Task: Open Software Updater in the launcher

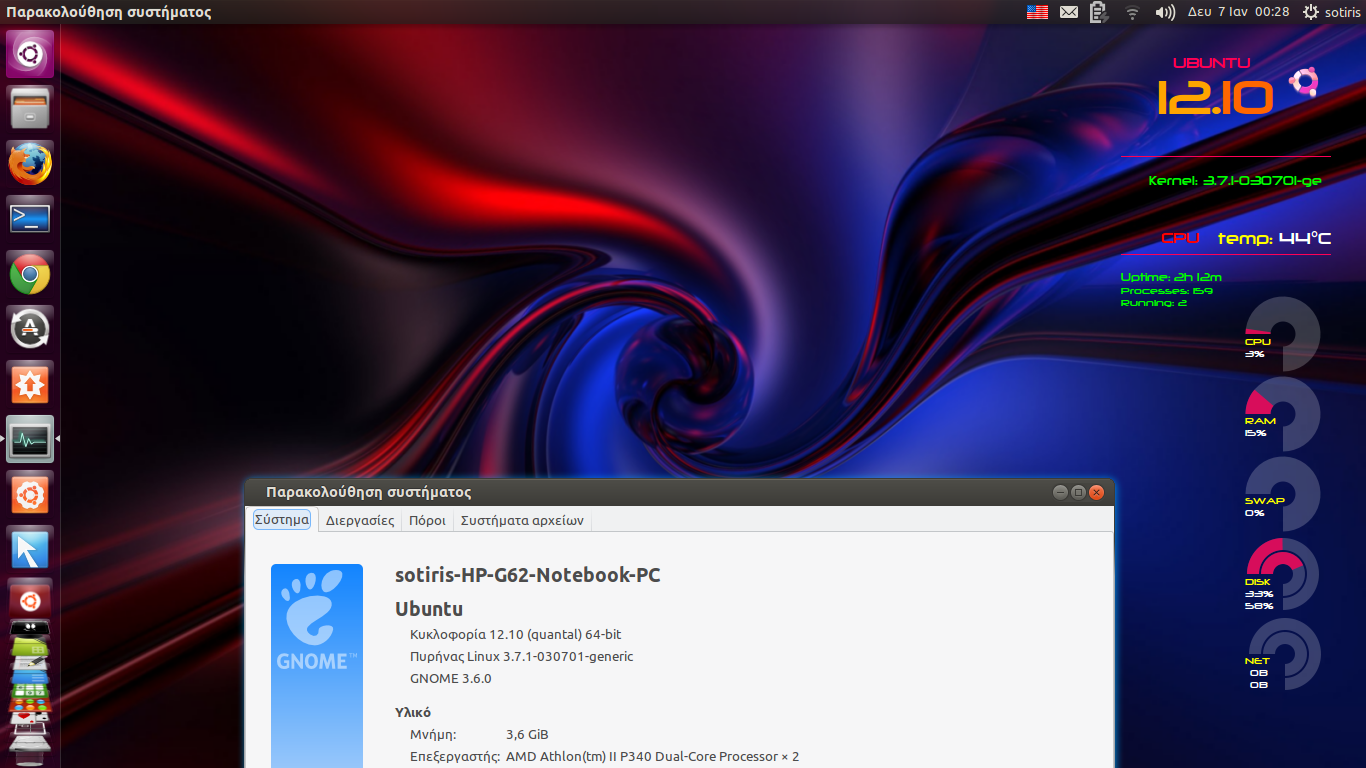Action: (x=30, y=328)
